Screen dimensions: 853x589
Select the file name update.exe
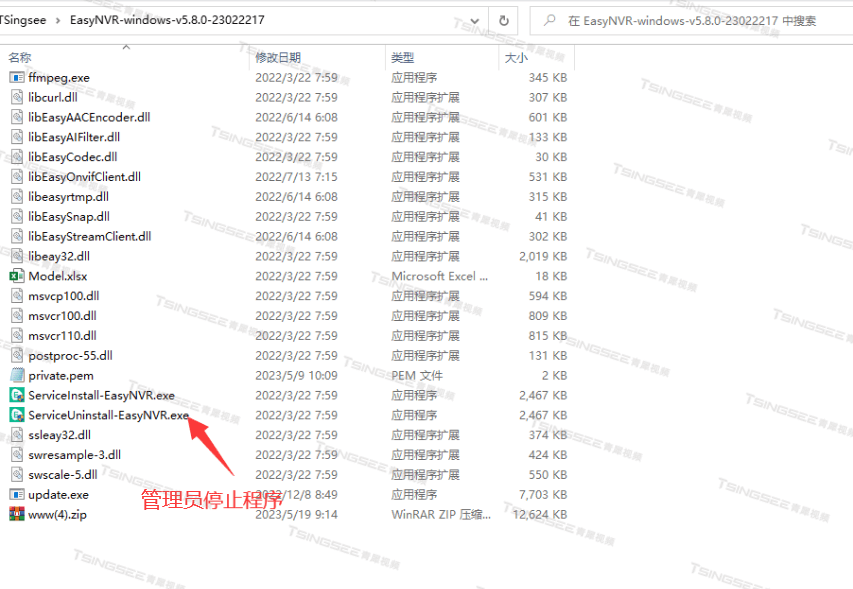coord(58,495)
